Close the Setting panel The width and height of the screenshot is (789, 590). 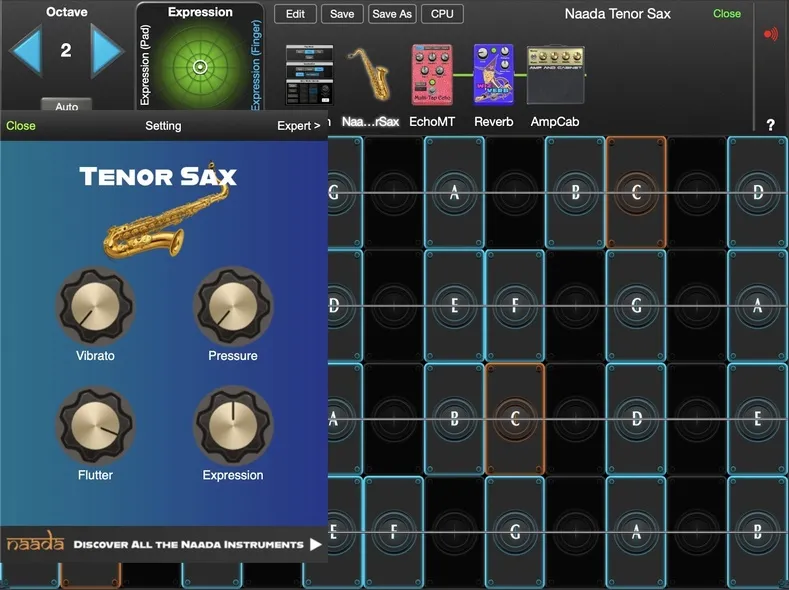(x=21, y=126)
